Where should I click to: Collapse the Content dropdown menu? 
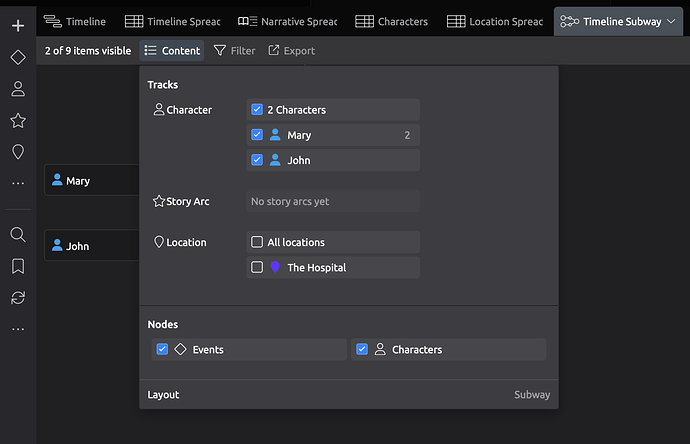click(171, 50)
